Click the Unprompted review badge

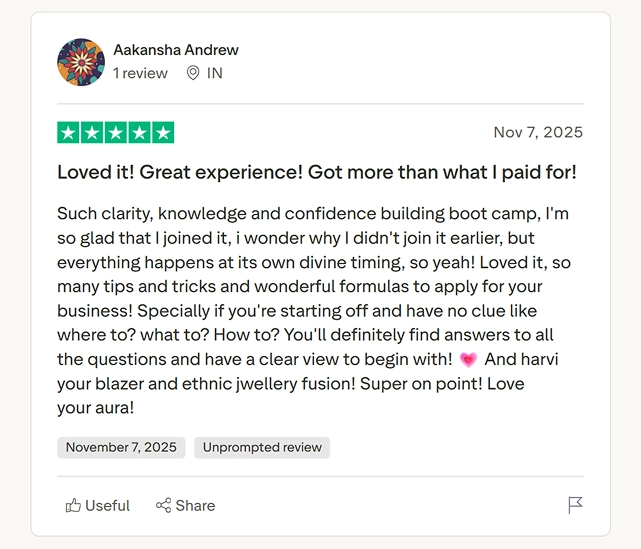click(262, 447)
